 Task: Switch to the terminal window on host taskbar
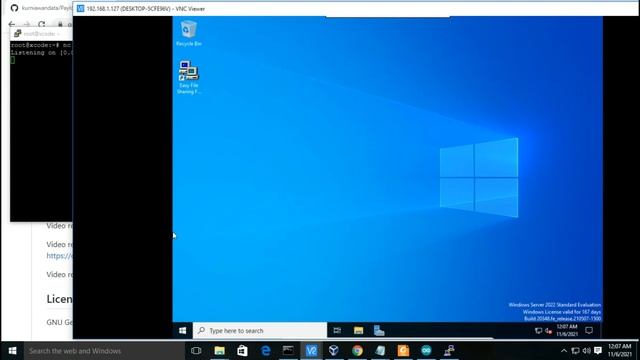tap(288, 351)
